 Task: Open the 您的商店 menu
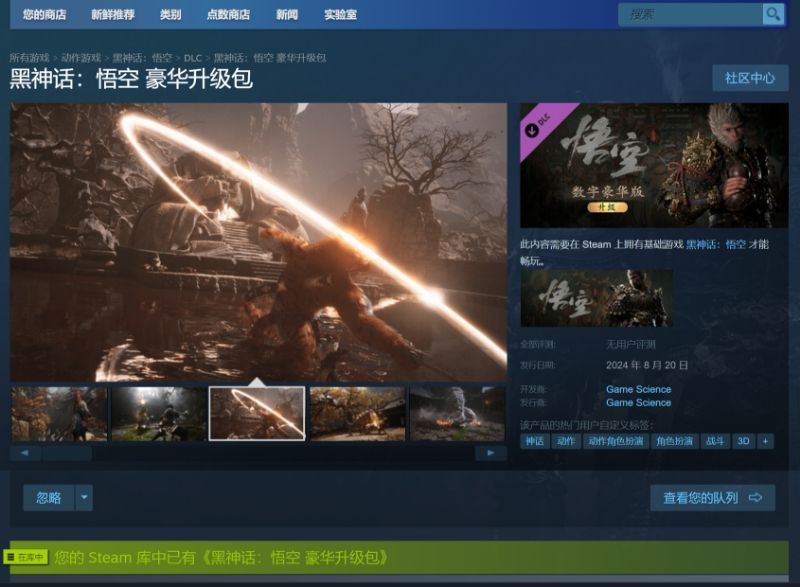point(44,15)
